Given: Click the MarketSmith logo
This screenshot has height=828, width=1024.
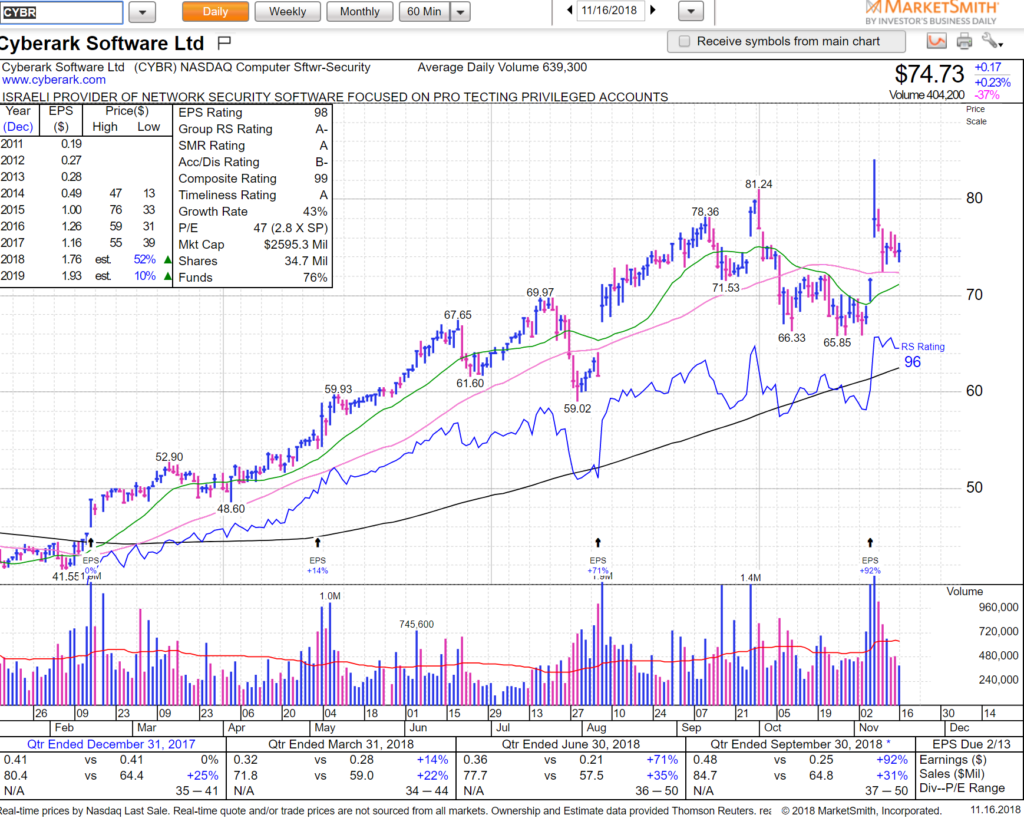Looking at the screenshot, I should click(x=931, y=13).
